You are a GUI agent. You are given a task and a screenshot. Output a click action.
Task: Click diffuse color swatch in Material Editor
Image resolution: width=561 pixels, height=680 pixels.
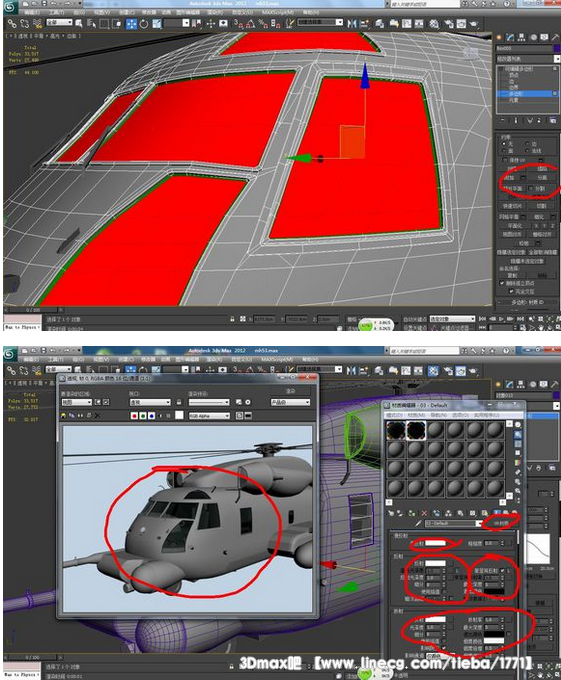[436, 543]
